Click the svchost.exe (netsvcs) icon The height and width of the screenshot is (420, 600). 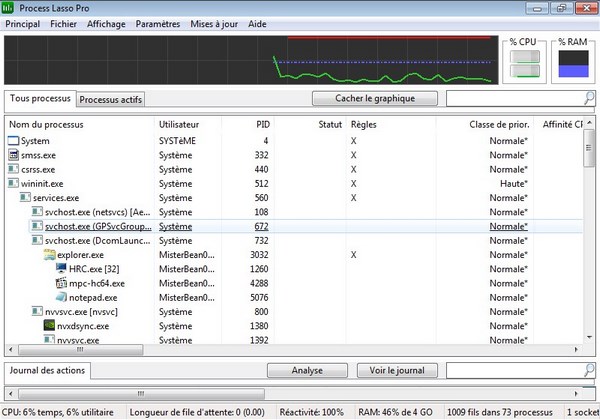click(37, 212)
